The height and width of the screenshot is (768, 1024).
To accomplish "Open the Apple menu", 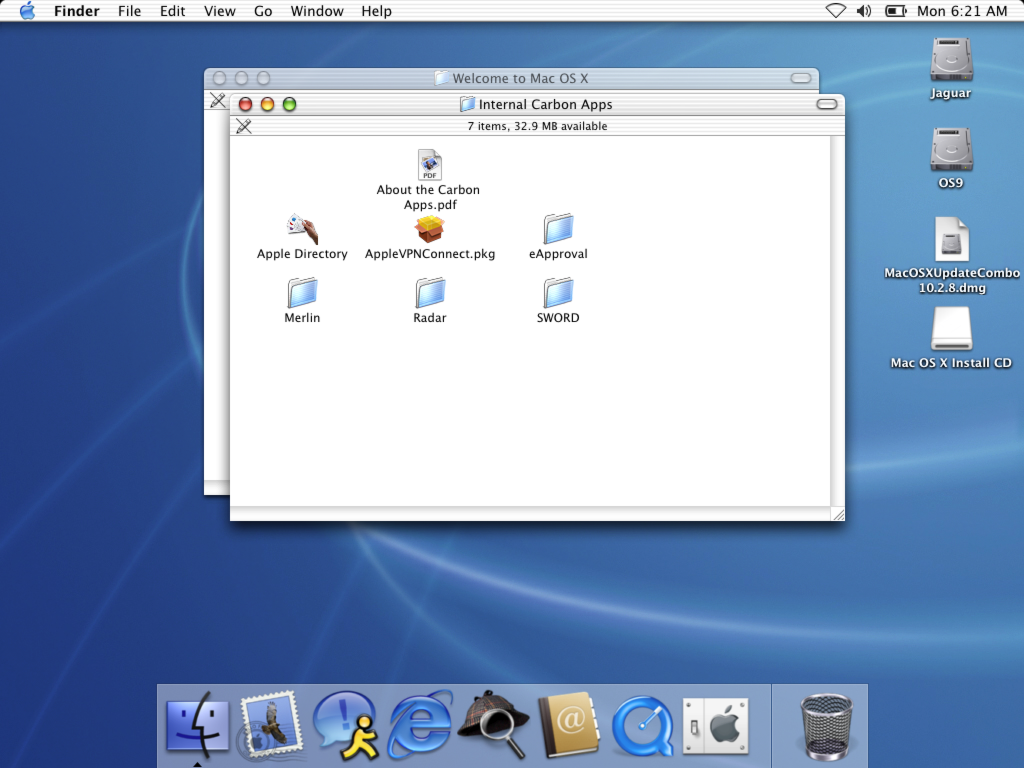I will pos(27,11).
